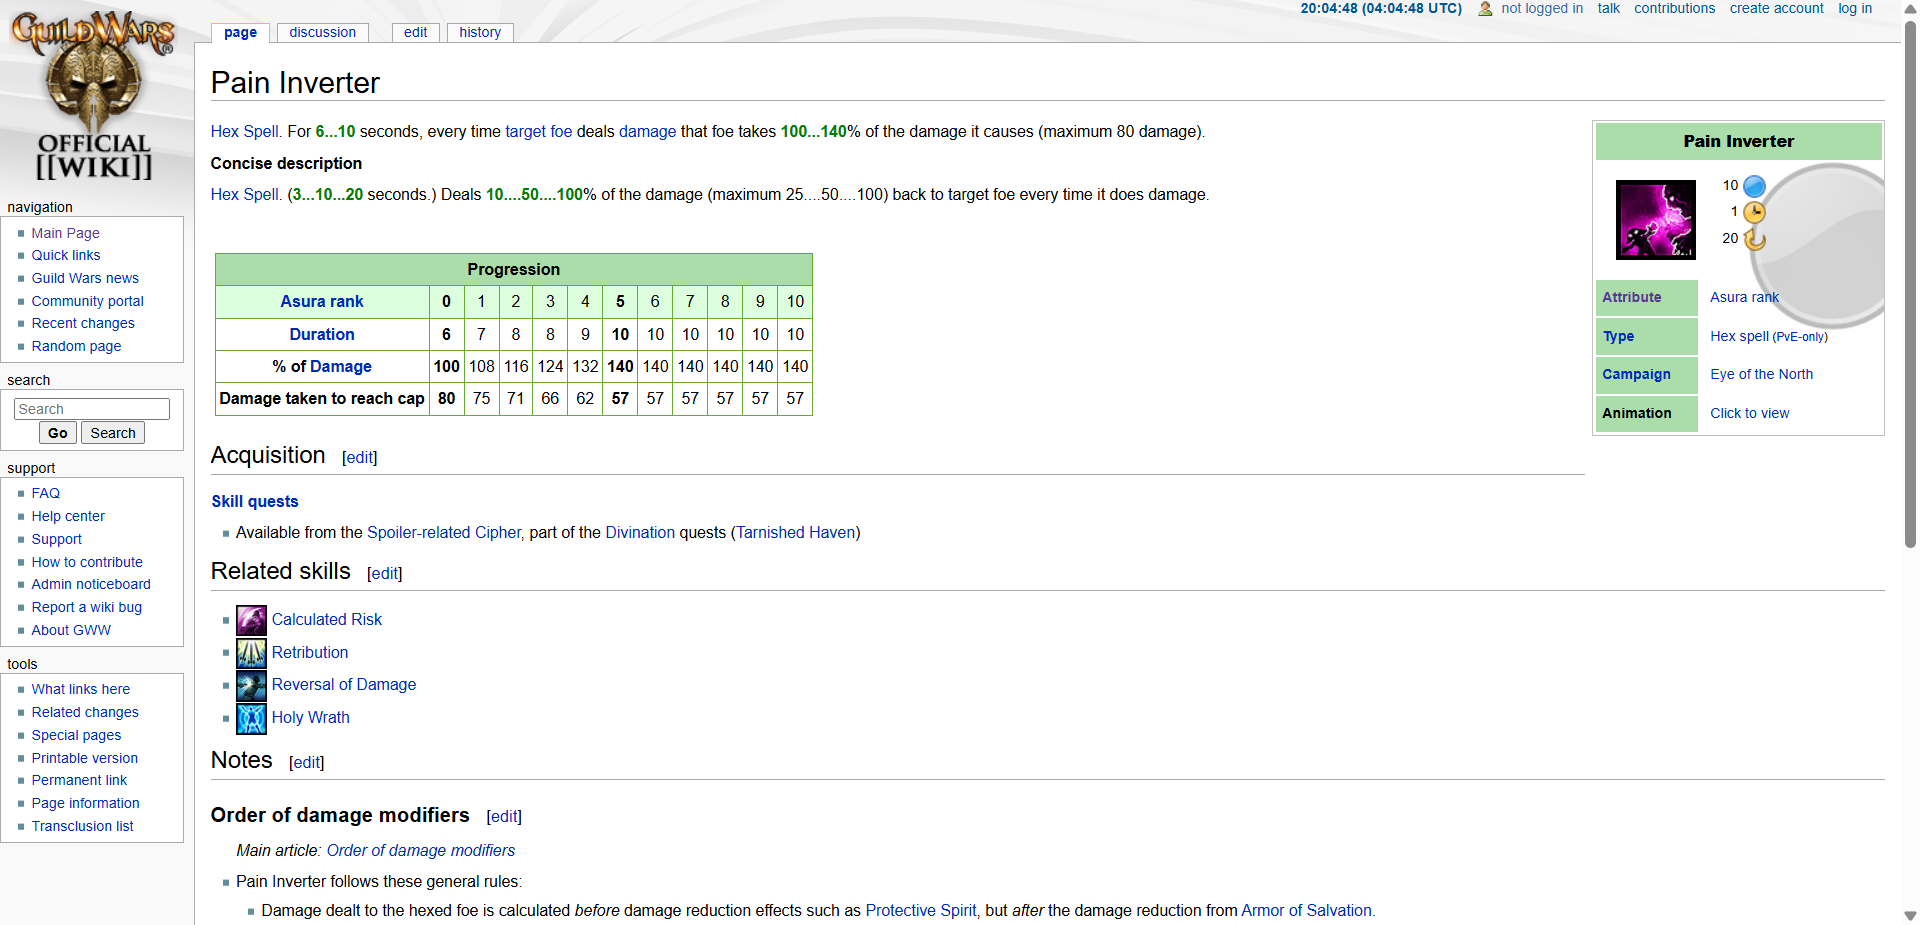This screenshot has height=925, width=1920.
Task: Open the Divination quests link
Action: point(640,532)
